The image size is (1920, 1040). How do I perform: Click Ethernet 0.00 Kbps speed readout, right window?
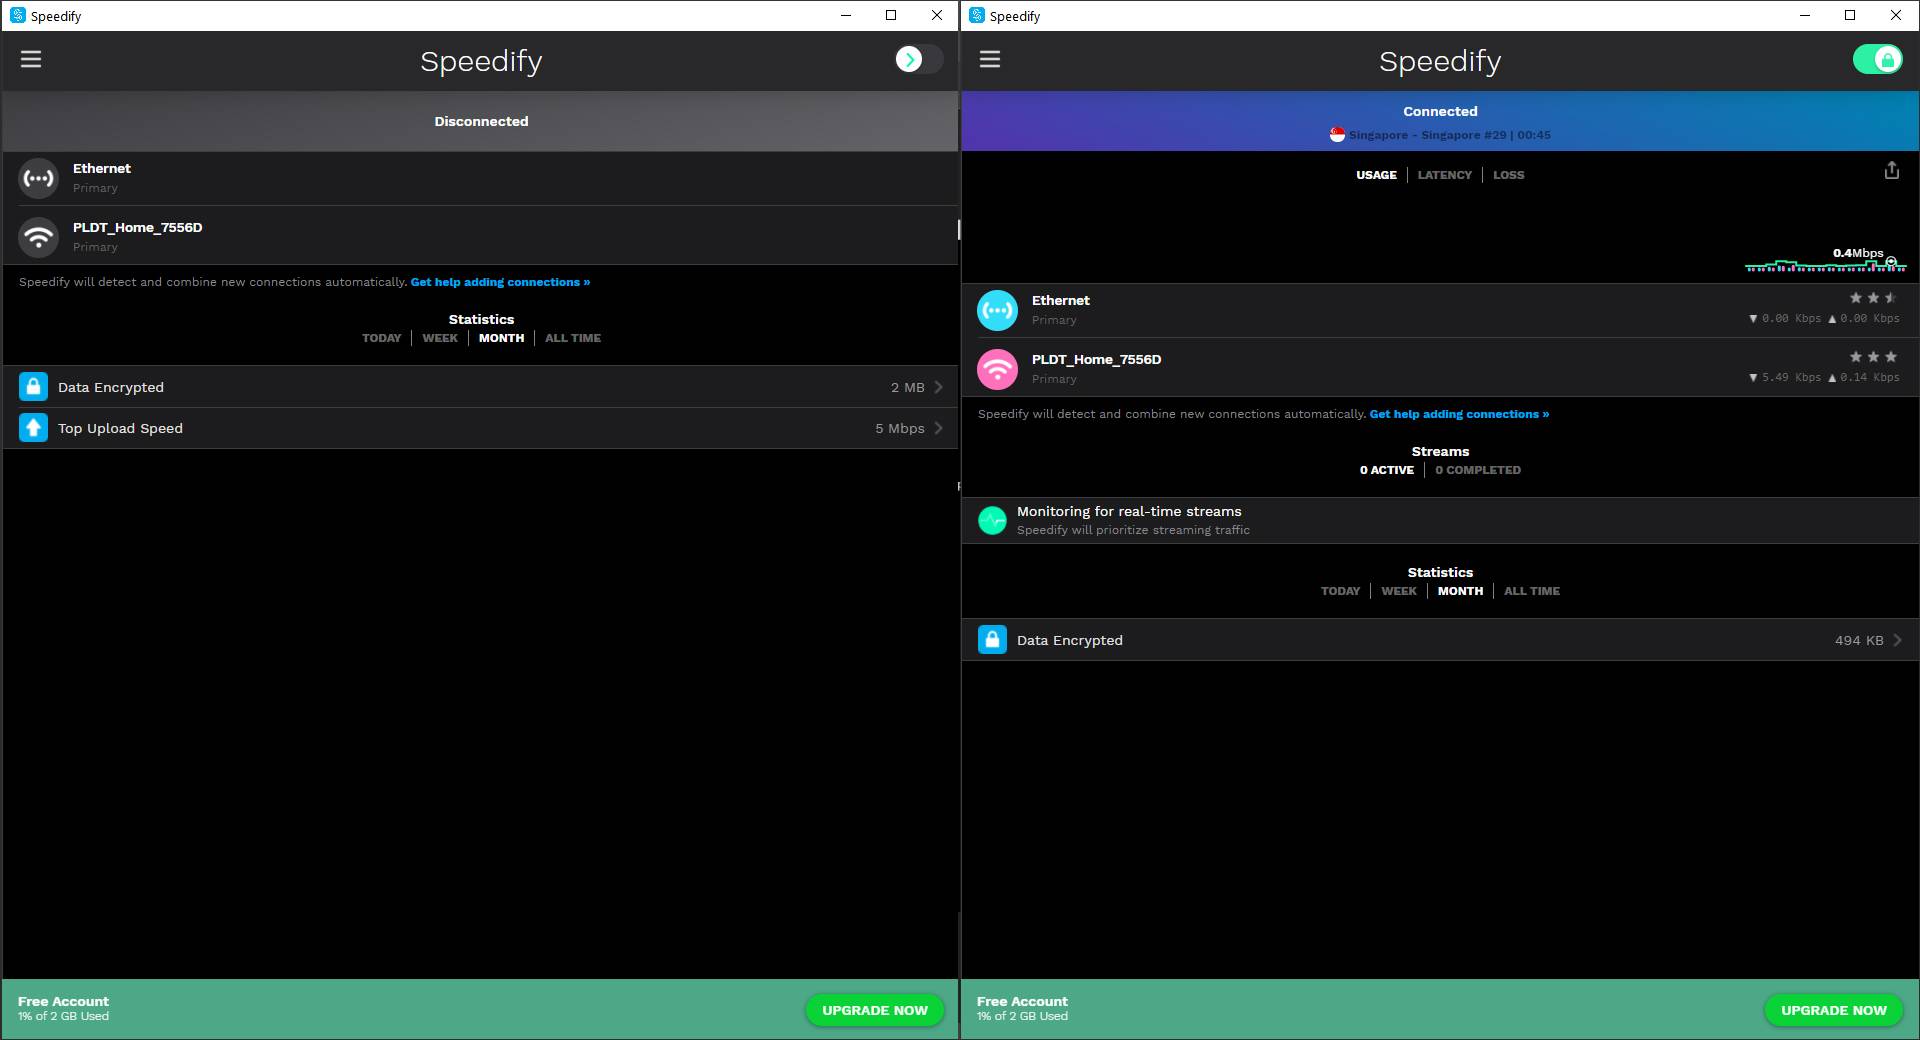[x=1824, y=318]
